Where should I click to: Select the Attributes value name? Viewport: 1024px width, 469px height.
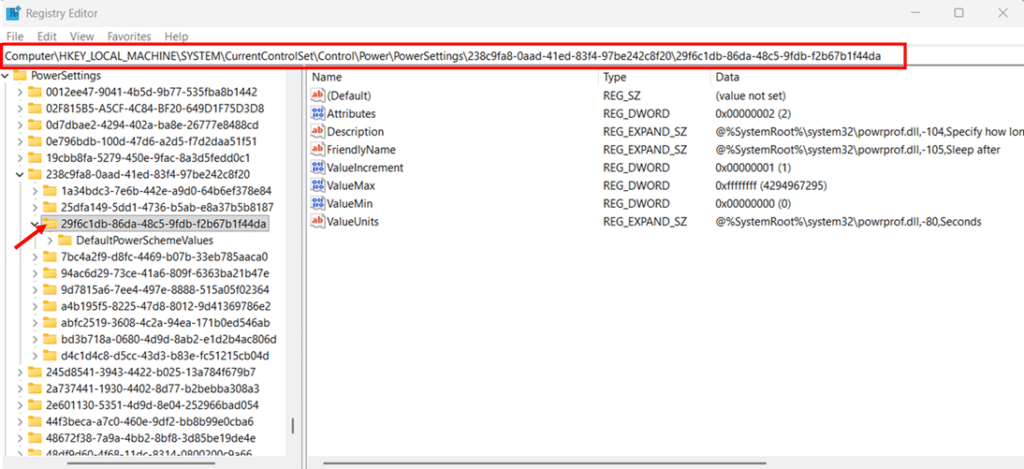click(351, 114)
